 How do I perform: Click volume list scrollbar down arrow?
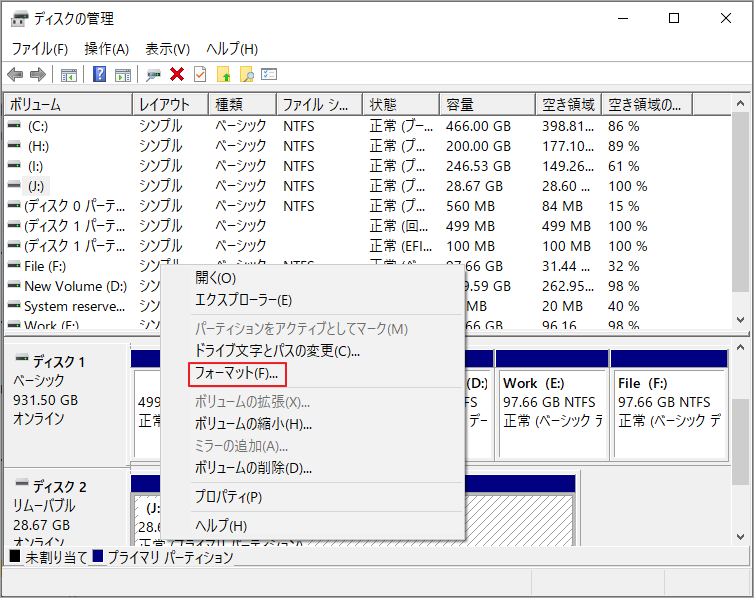point(741,320)
